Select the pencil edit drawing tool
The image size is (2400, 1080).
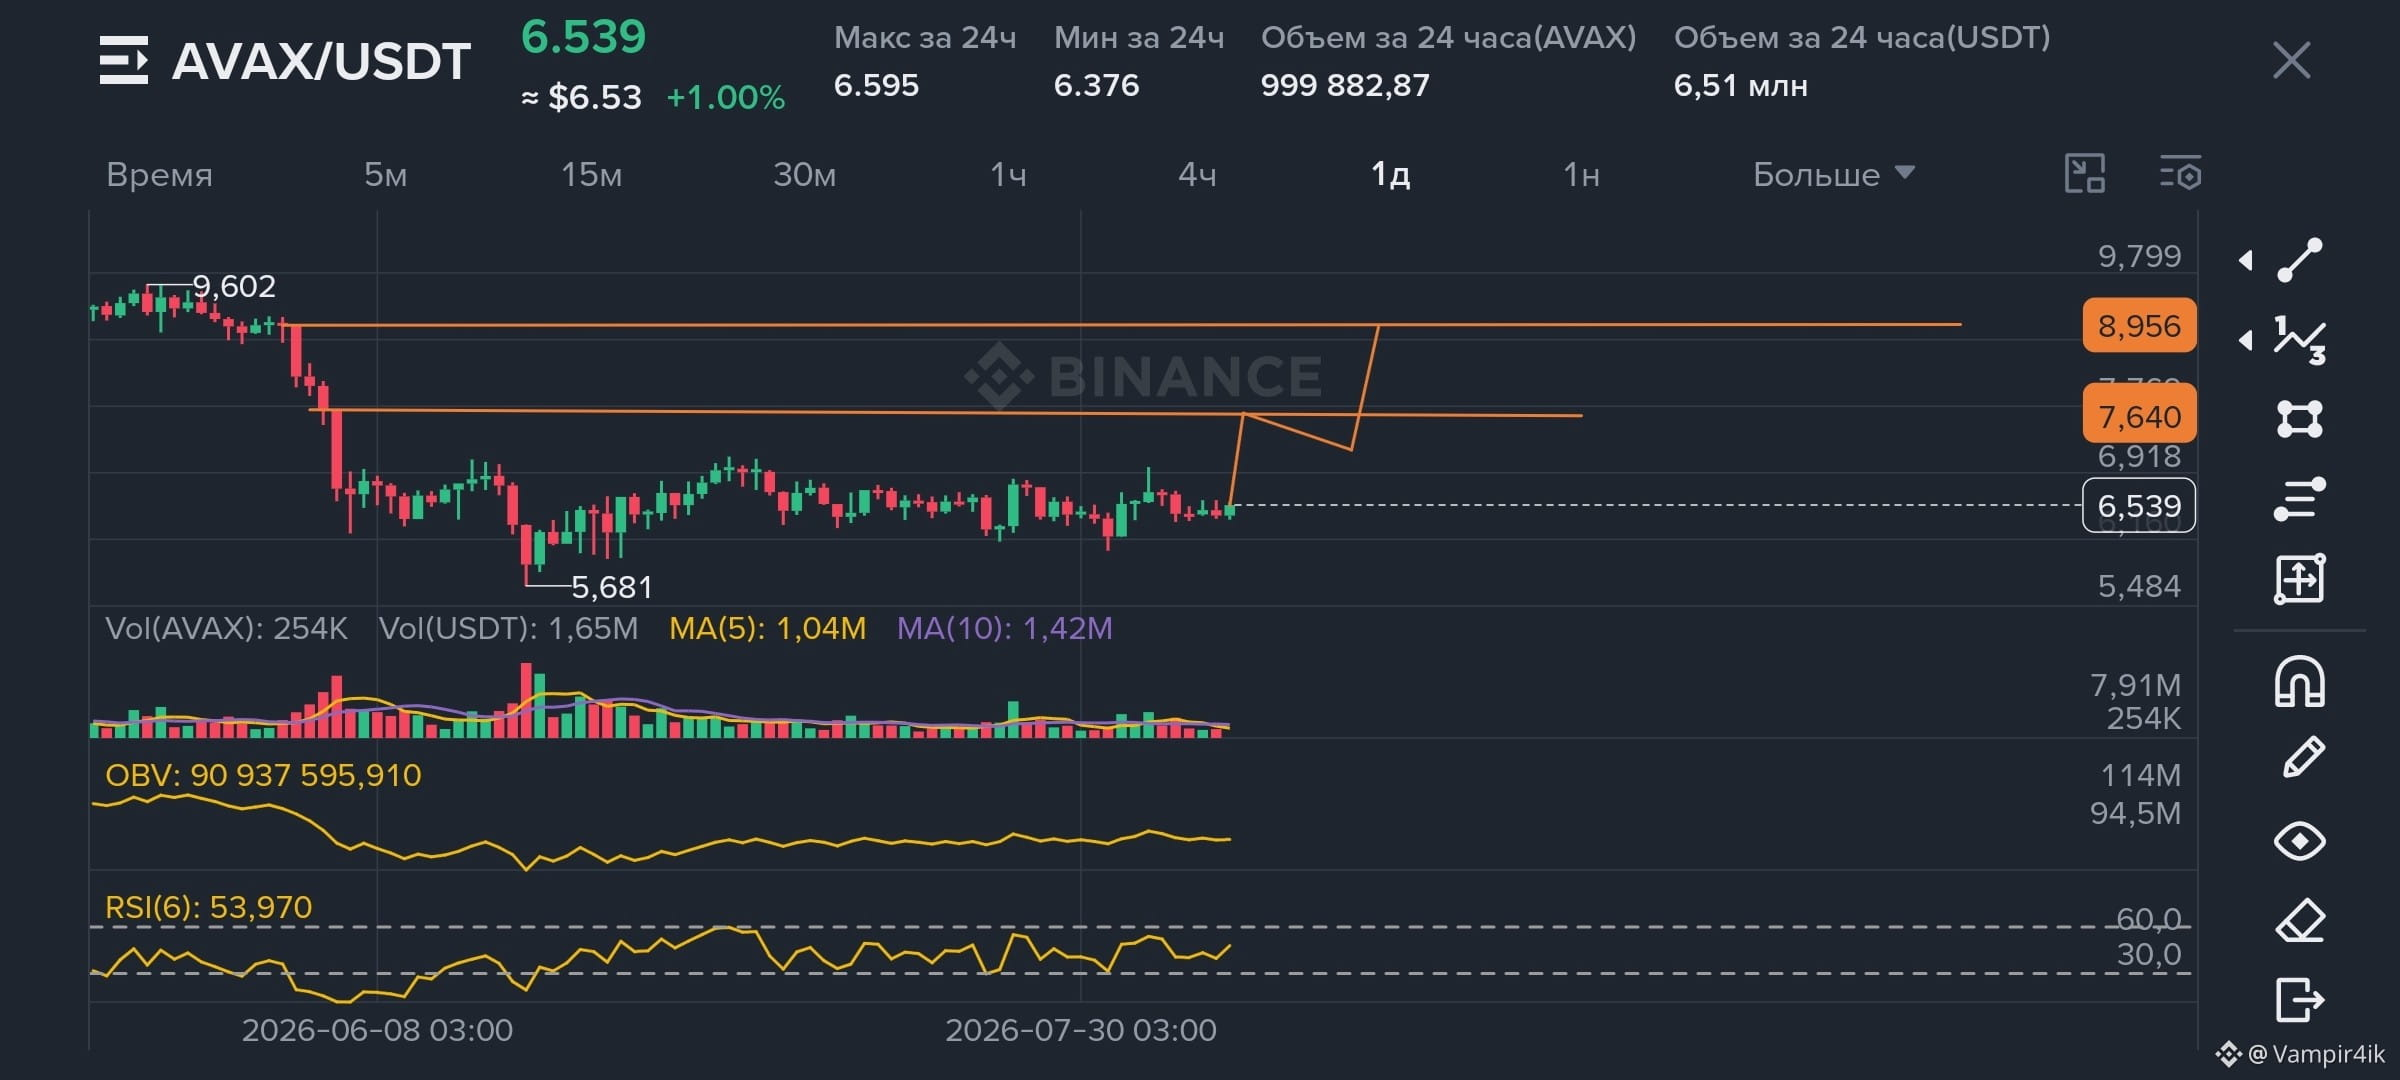coord(2303,757)
